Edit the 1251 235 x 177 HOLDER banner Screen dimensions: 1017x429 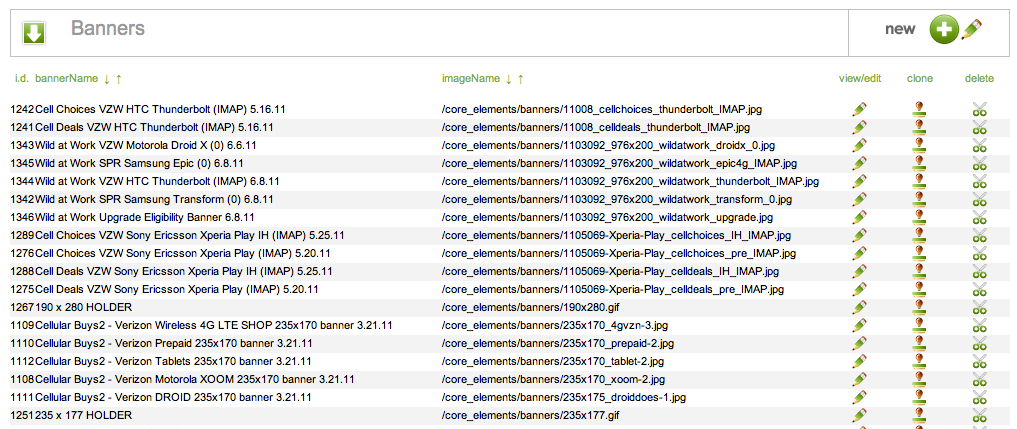point(859,415)
